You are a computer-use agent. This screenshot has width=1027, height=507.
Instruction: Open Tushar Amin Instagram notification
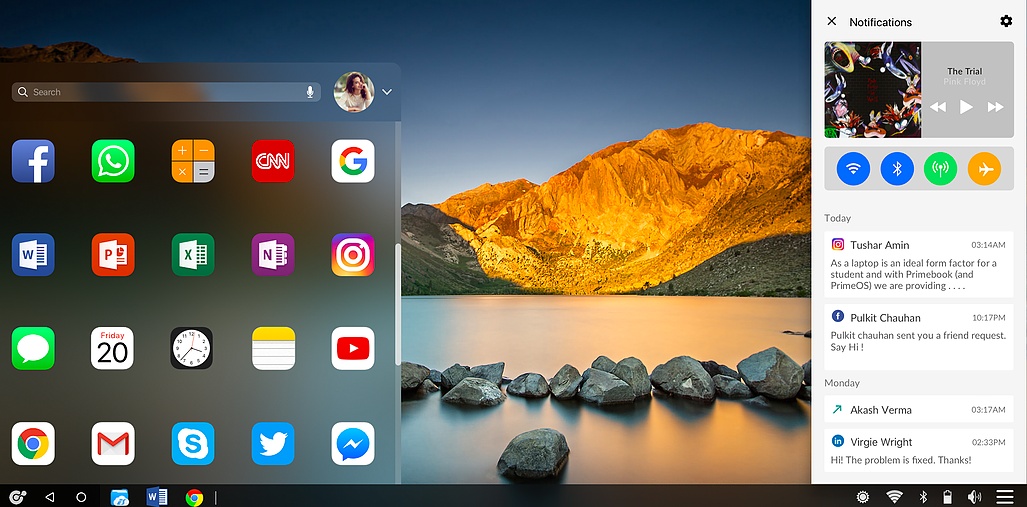pyautogui.click(x=918, y=265)
